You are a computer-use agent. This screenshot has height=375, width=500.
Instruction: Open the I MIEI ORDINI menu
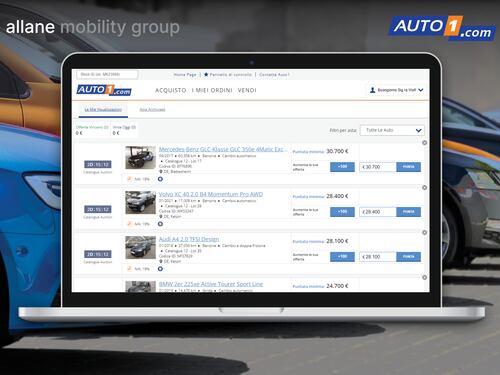(x=212, y=90)
